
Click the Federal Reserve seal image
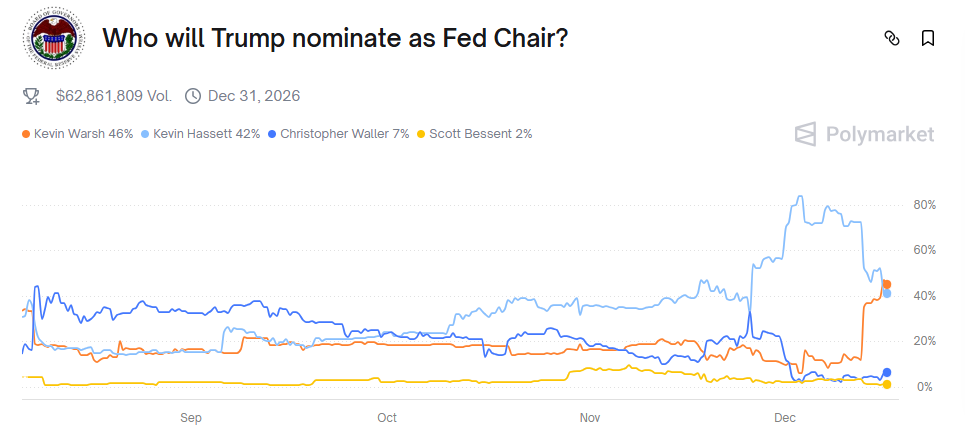pos(52,40)
